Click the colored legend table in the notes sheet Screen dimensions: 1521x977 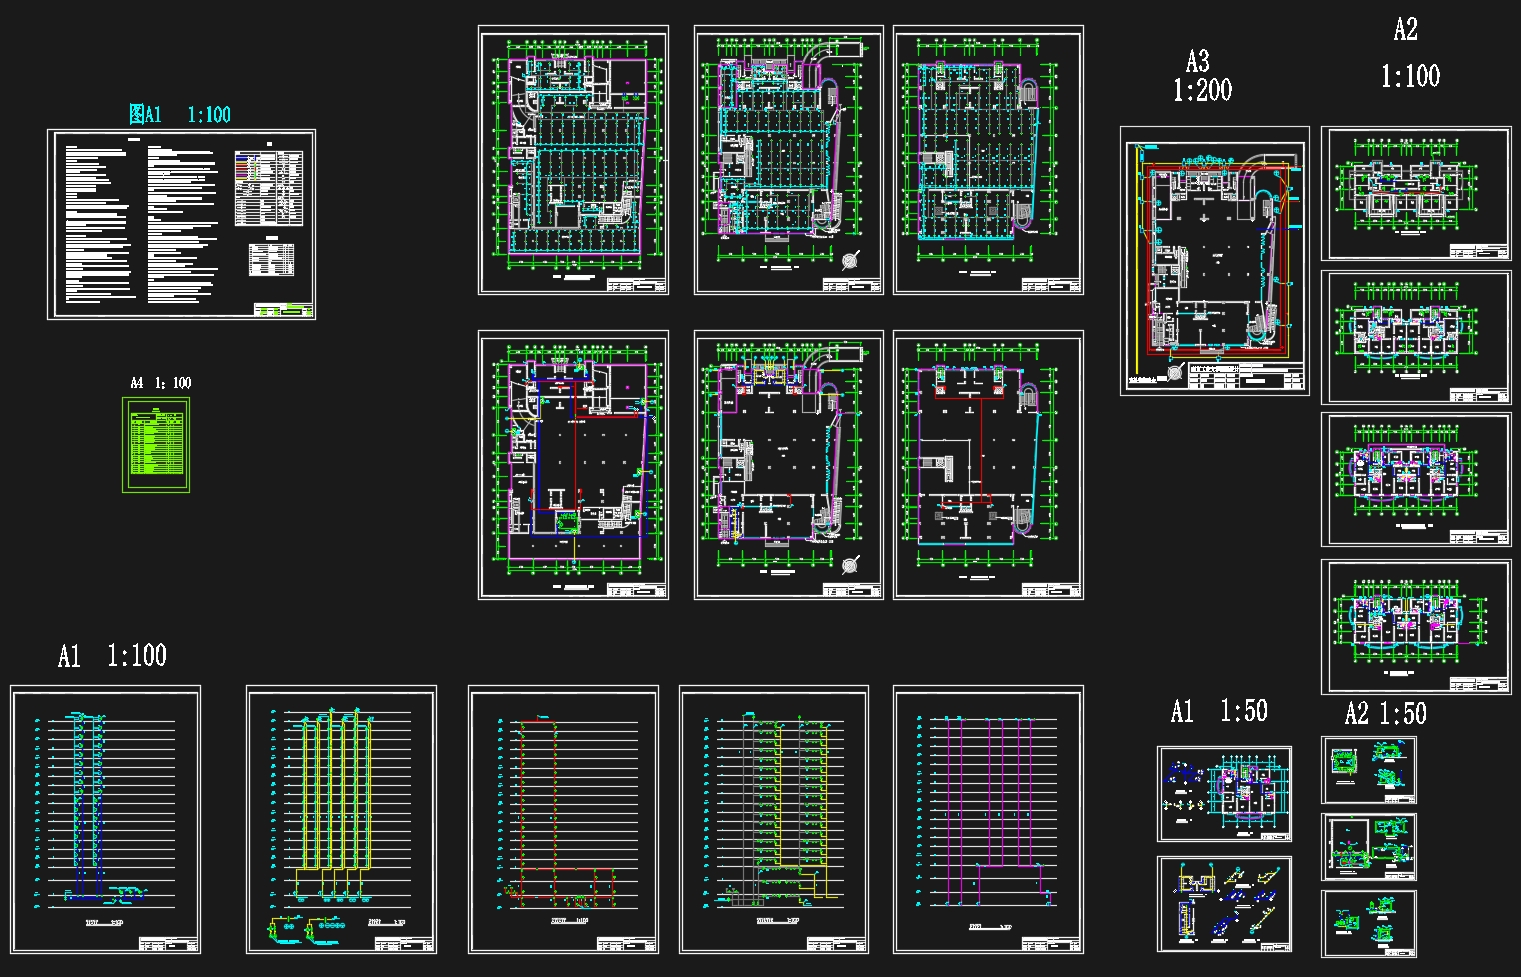tap(269, 187)
